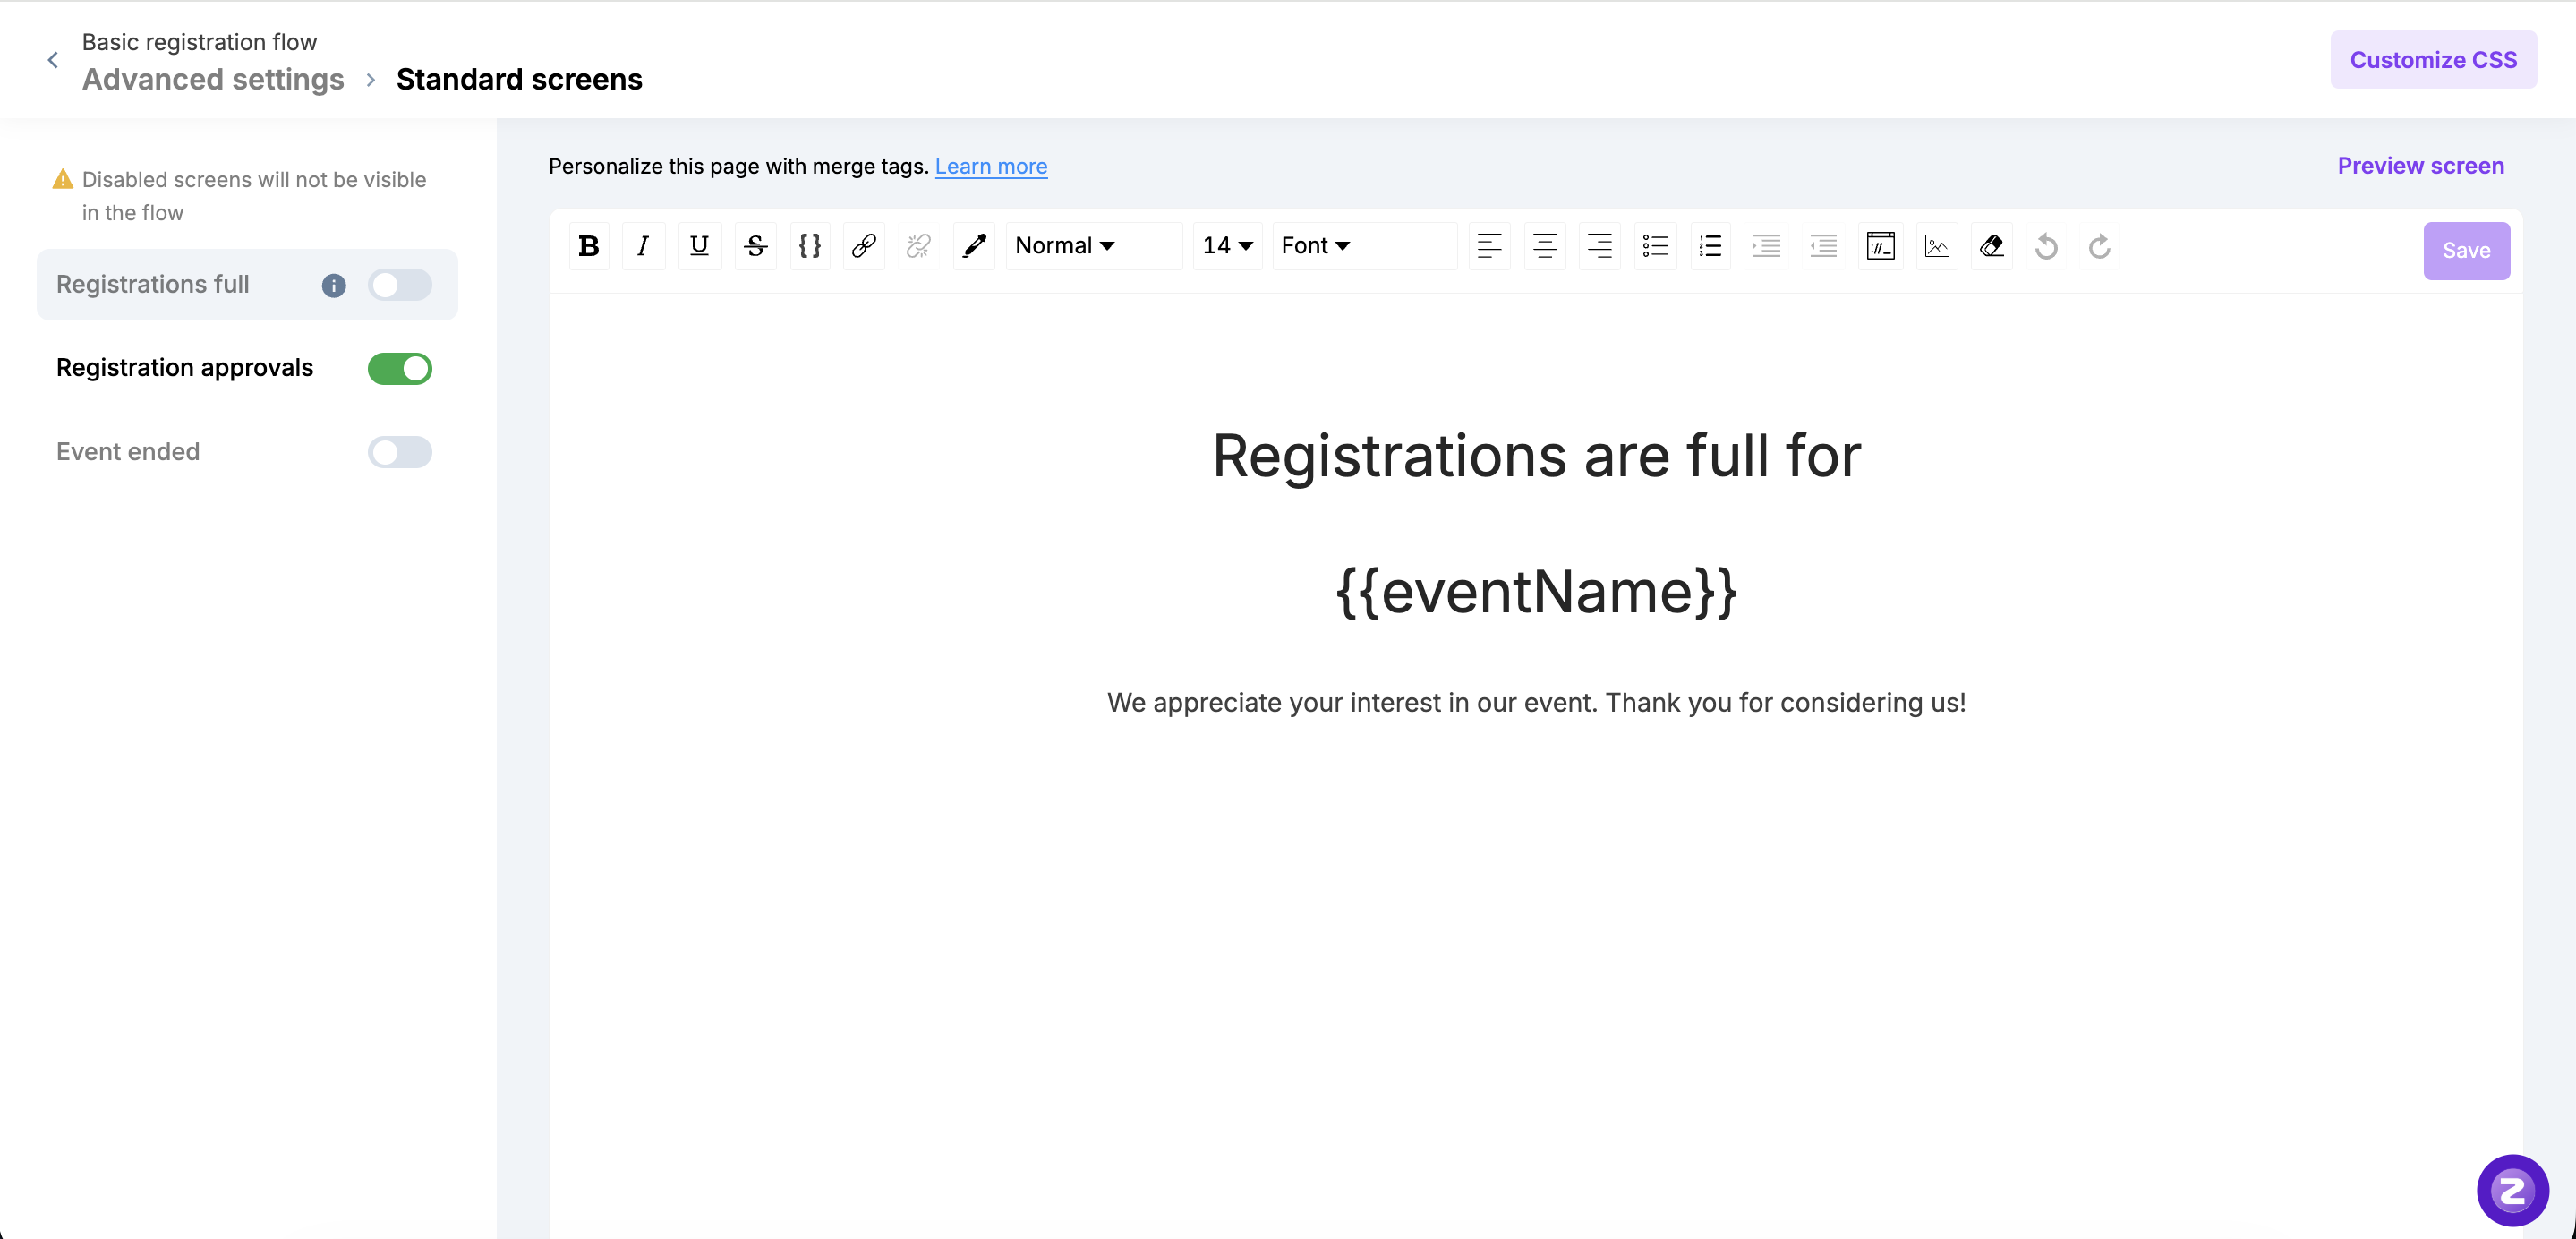Disable the Registration approvals toggle
Image resolution: width=2576 pixels, height=1239 pixels.
click(x=399, y=369)
